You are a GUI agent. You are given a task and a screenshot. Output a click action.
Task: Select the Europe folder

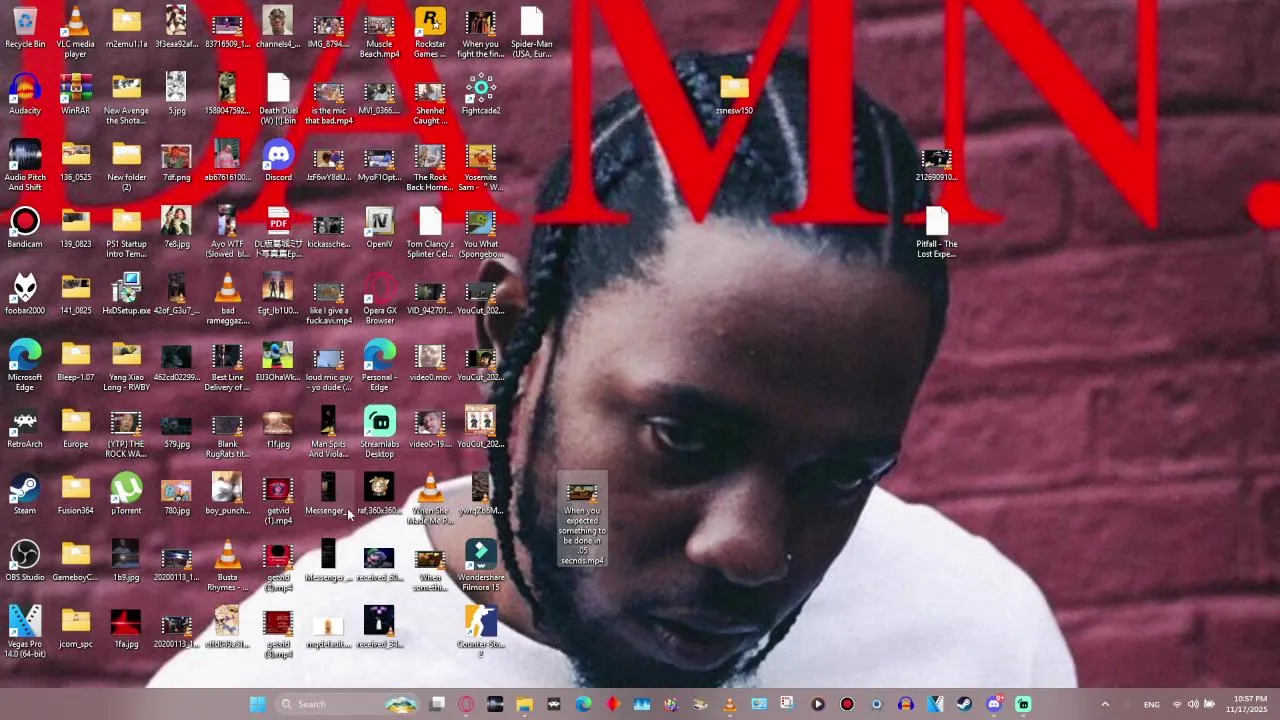pyautogui.click(x=76, y=428)
